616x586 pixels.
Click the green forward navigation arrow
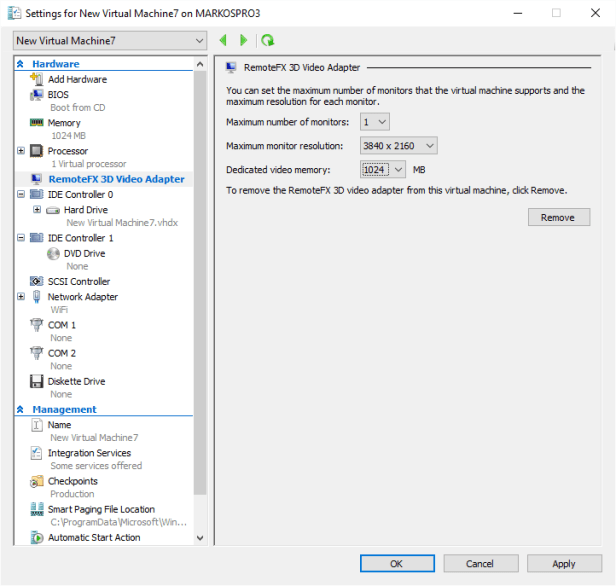[243, 40]
